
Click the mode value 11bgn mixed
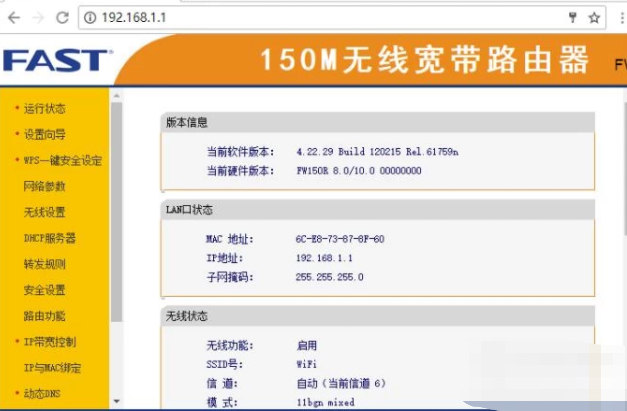tap(325, 402)
